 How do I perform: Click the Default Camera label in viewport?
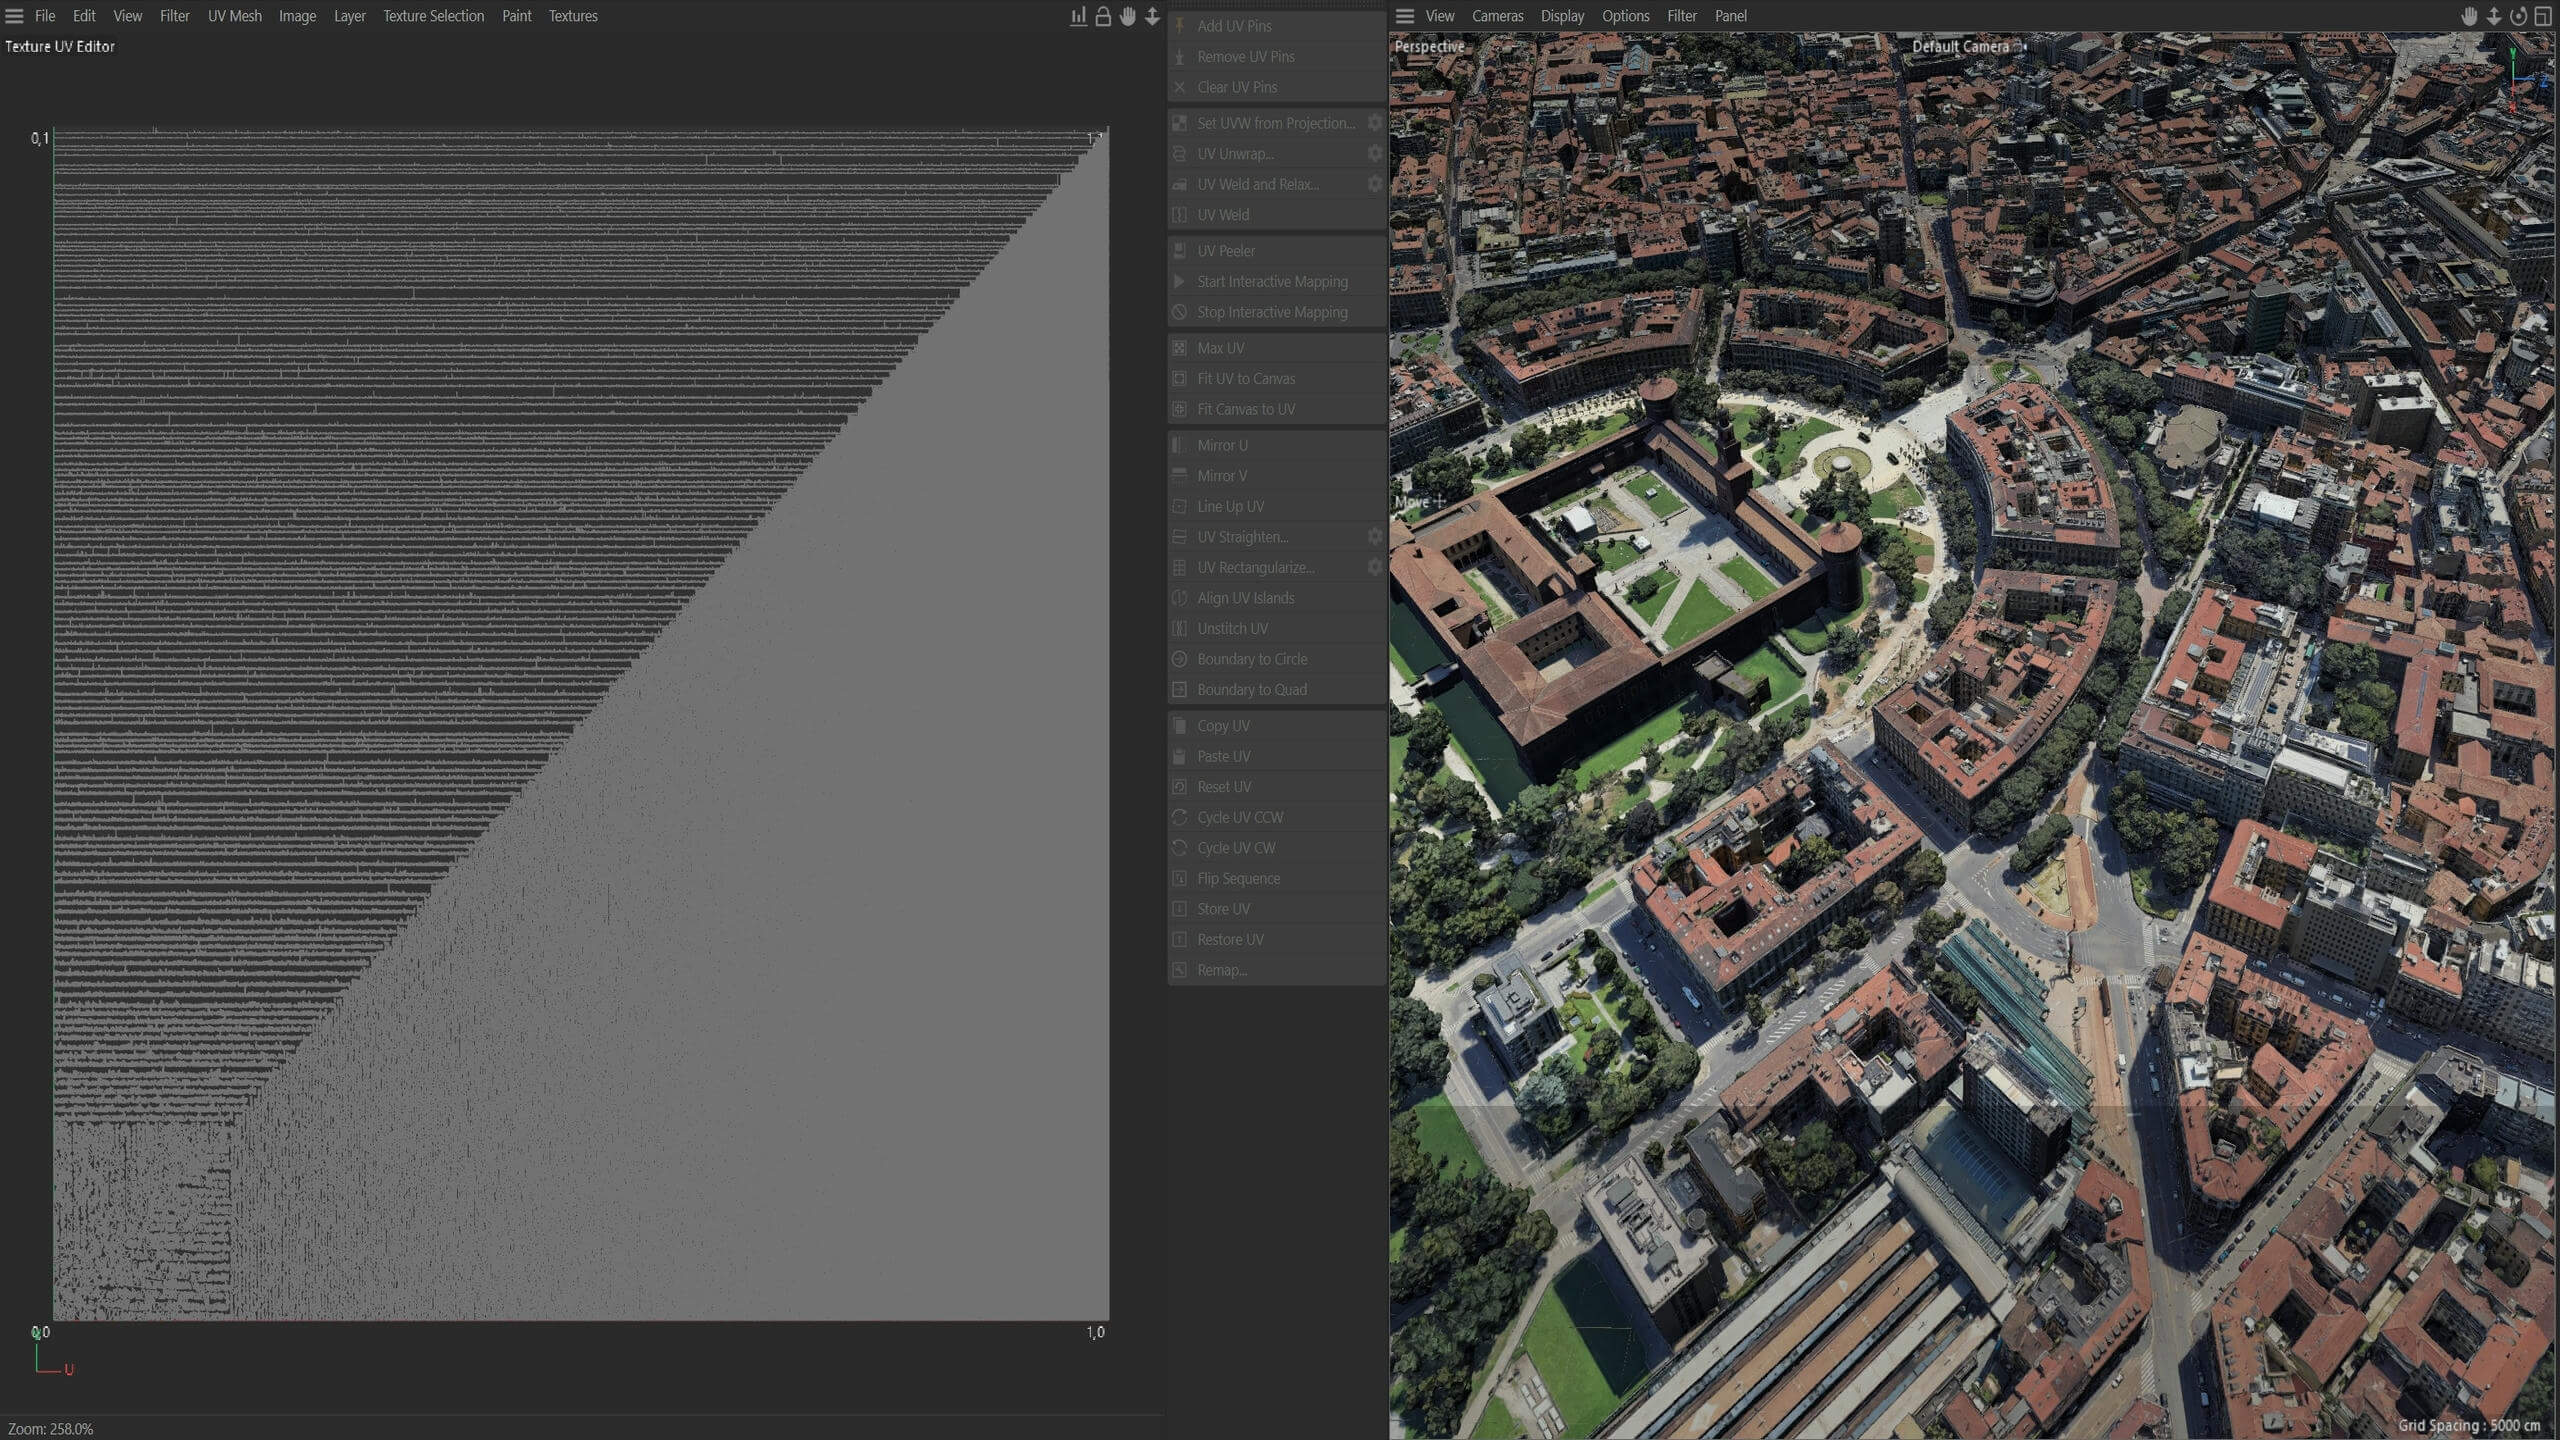(x=1960, y=46)
